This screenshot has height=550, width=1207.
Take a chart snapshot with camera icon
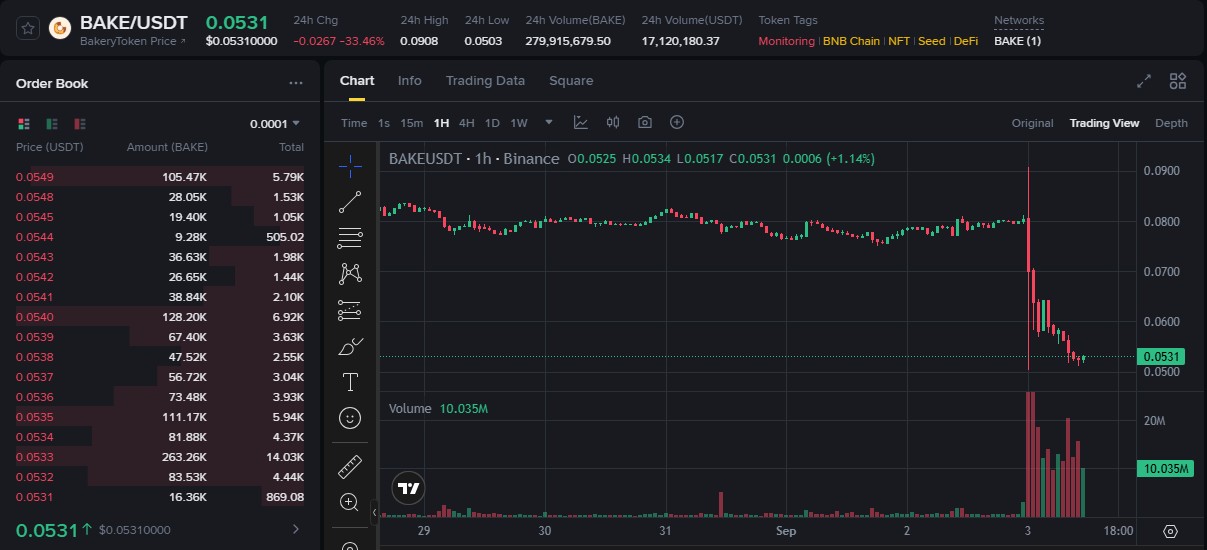coord(645,122)
